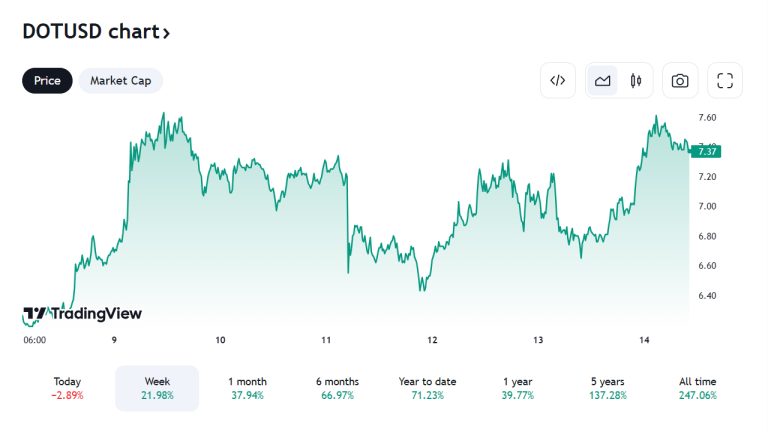Screen dimensions: 768x432
Task: Click the TradingView logo
Action: coord(82,314)
